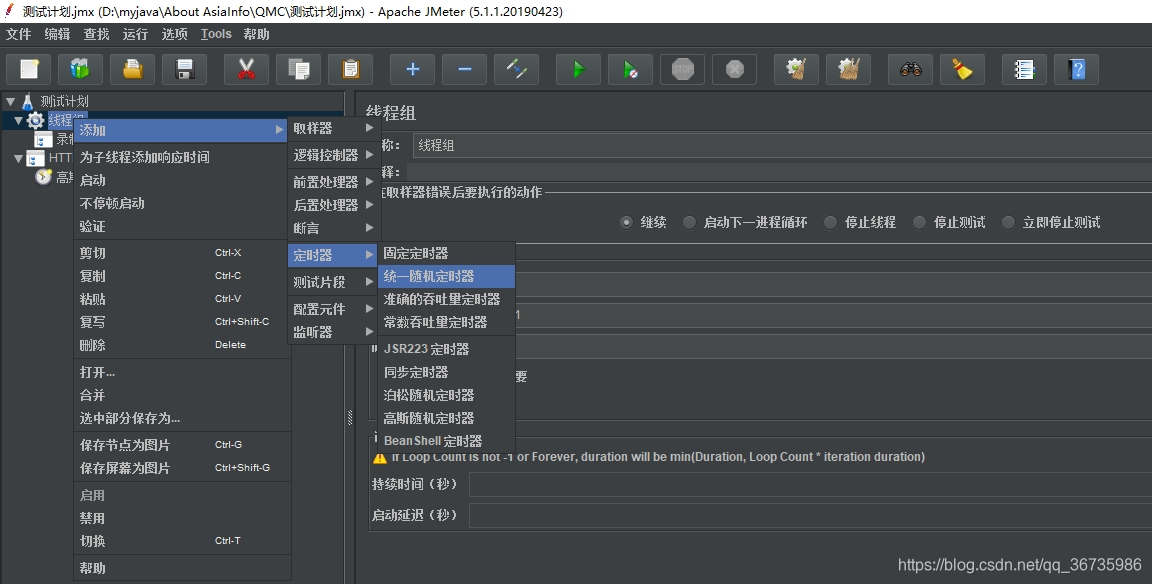Open function helper list icon
This screenshot has height=584, width=1152.
[1024, 70]
